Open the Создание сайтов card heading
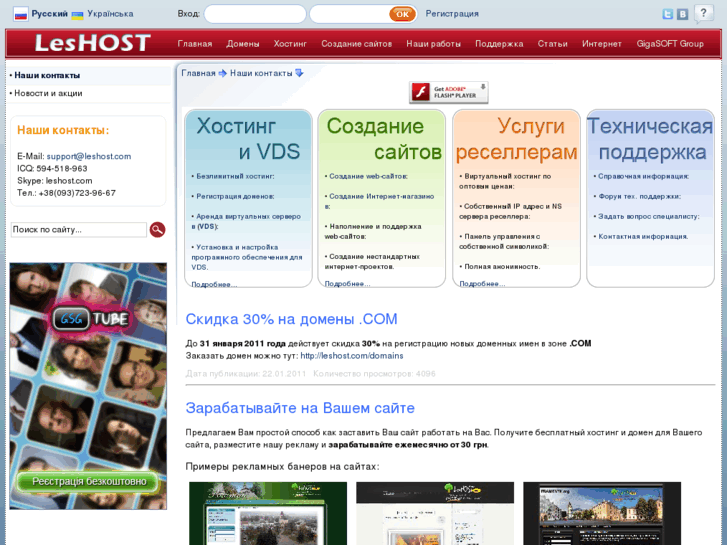The height and width of the screenshot is (545, 727). pyautogui.click(x=384, y=139)
